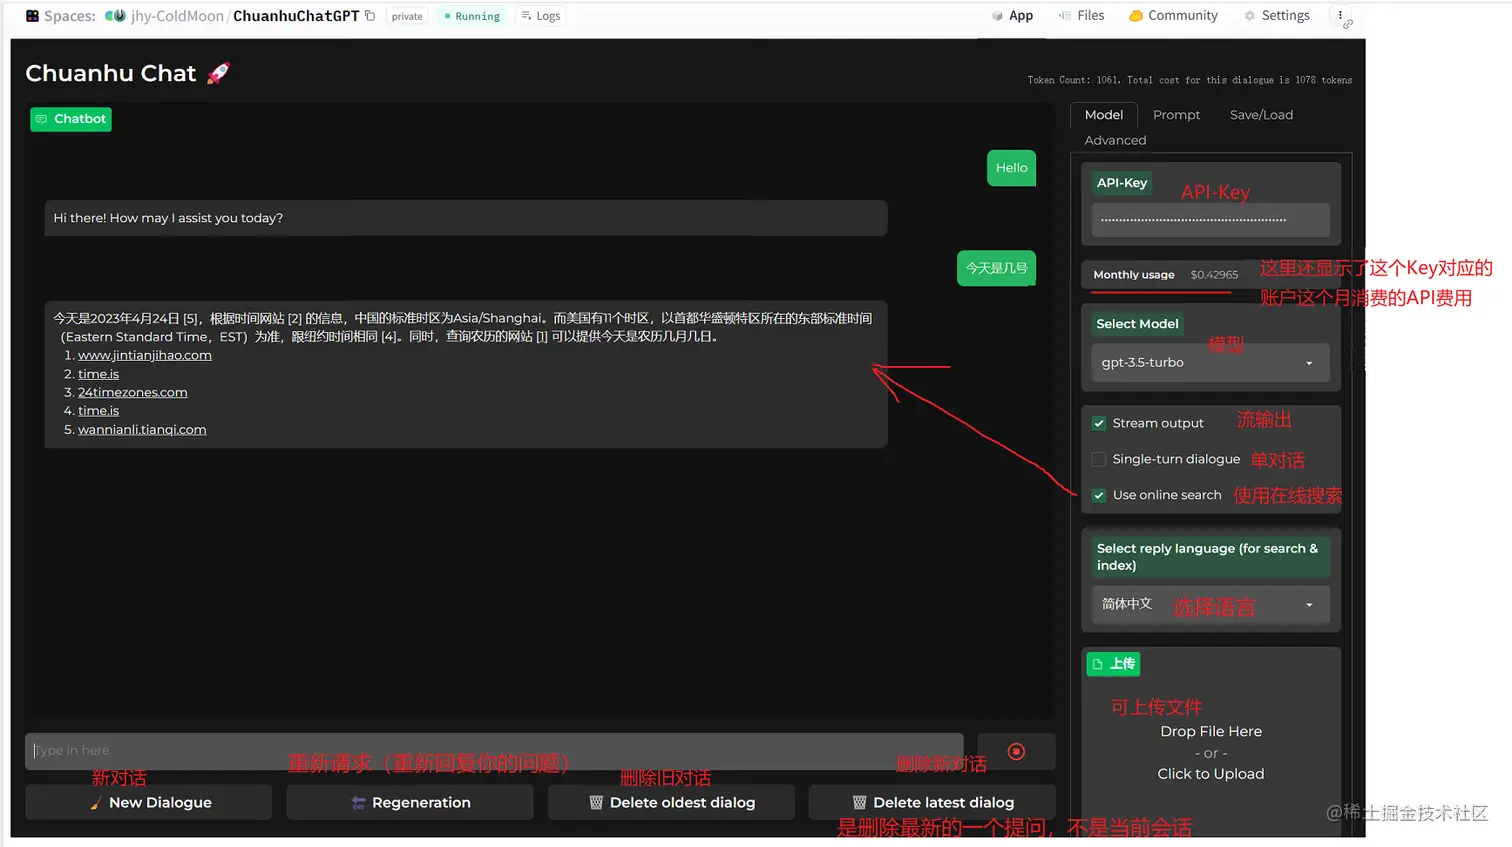Open the Community section
Viewport: 1512px width, 847px height.
coord(1174,16)
